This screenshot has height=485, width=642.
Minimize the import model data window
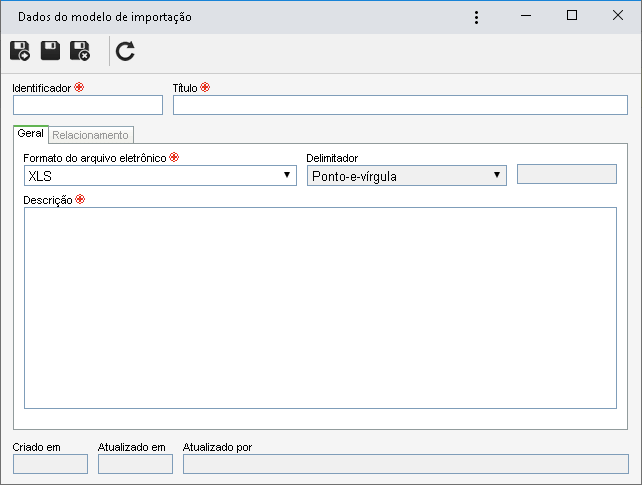[x=526, y=16]
